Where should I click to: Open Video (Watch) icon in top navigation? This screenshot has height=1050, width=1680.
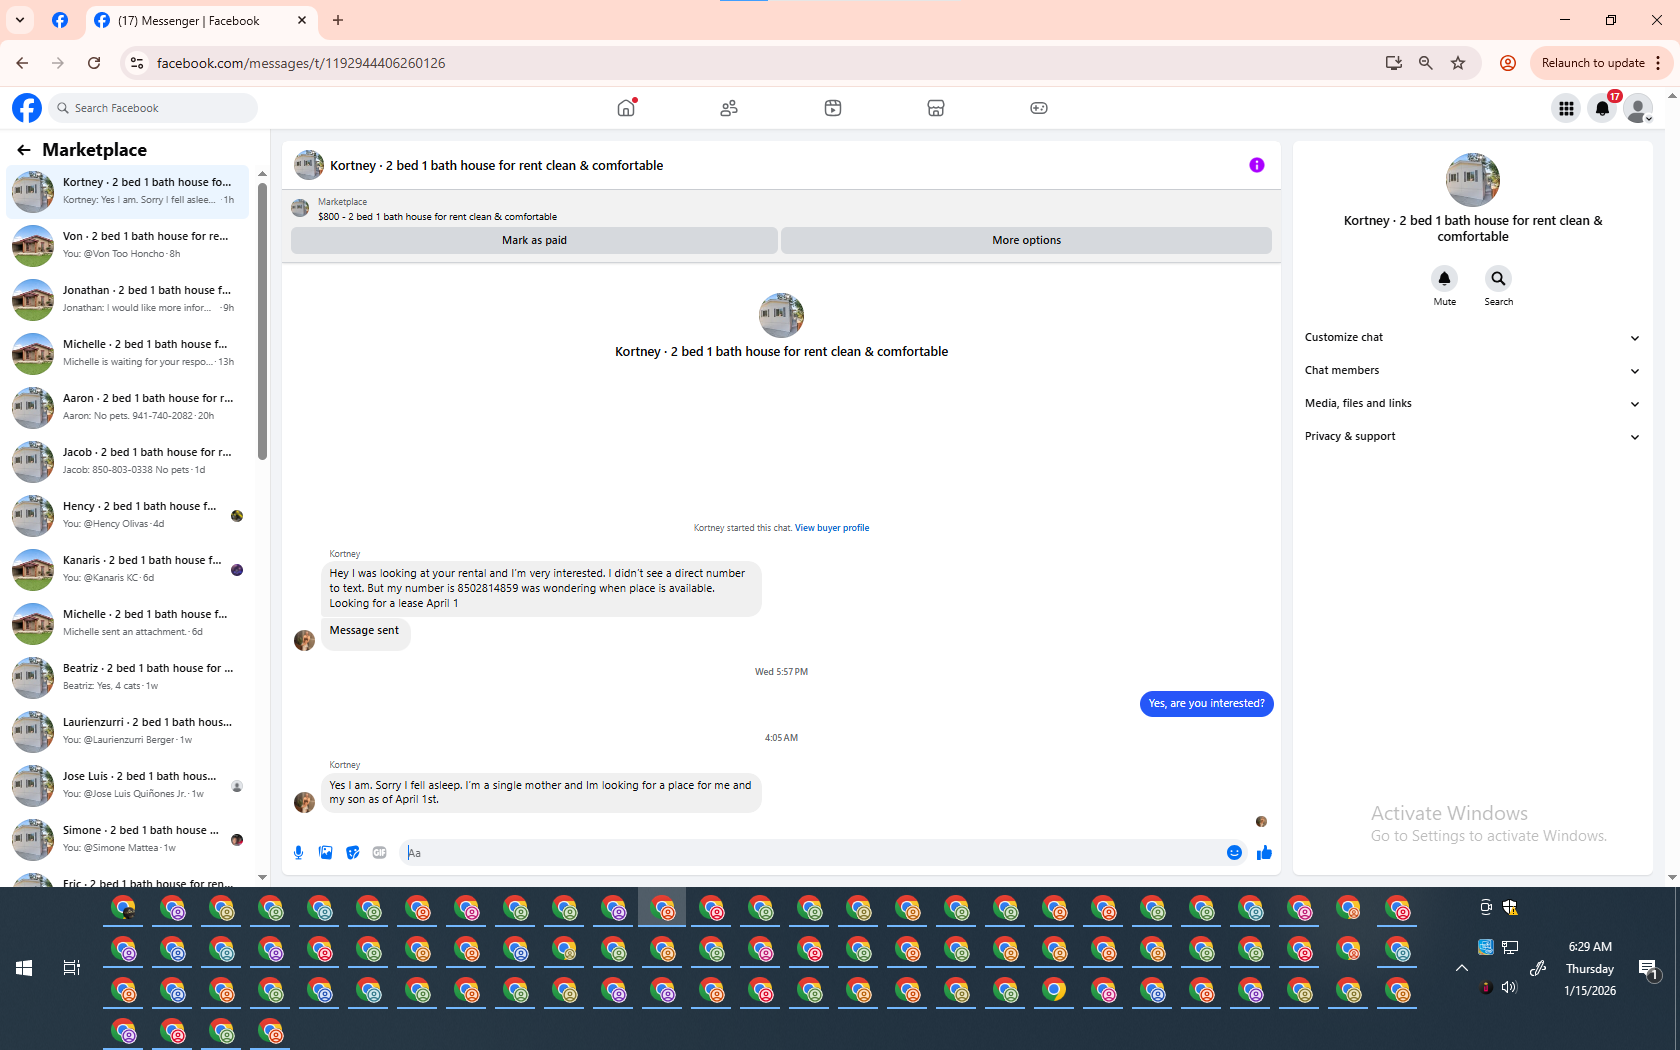point(833,108)
